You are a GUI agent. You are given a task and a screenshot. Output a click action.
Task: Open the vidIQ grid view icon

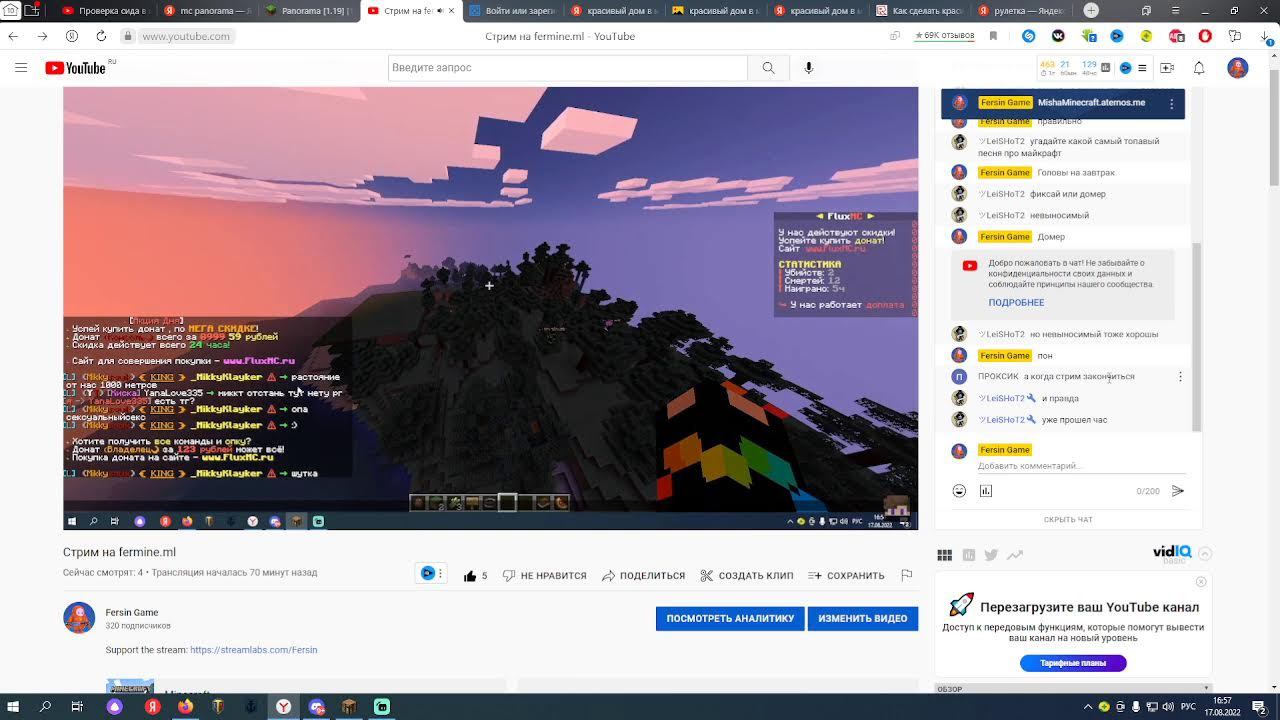(x=944, y=555)
